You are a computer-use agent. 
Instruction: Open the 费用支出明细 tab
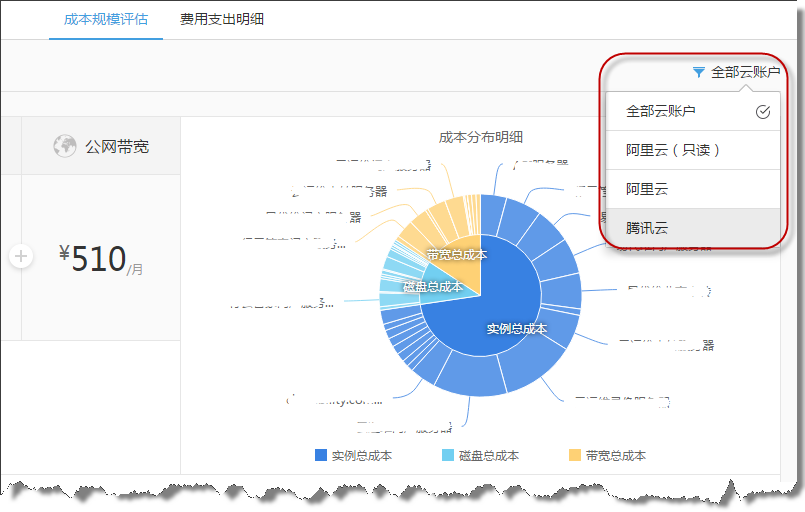222,20
